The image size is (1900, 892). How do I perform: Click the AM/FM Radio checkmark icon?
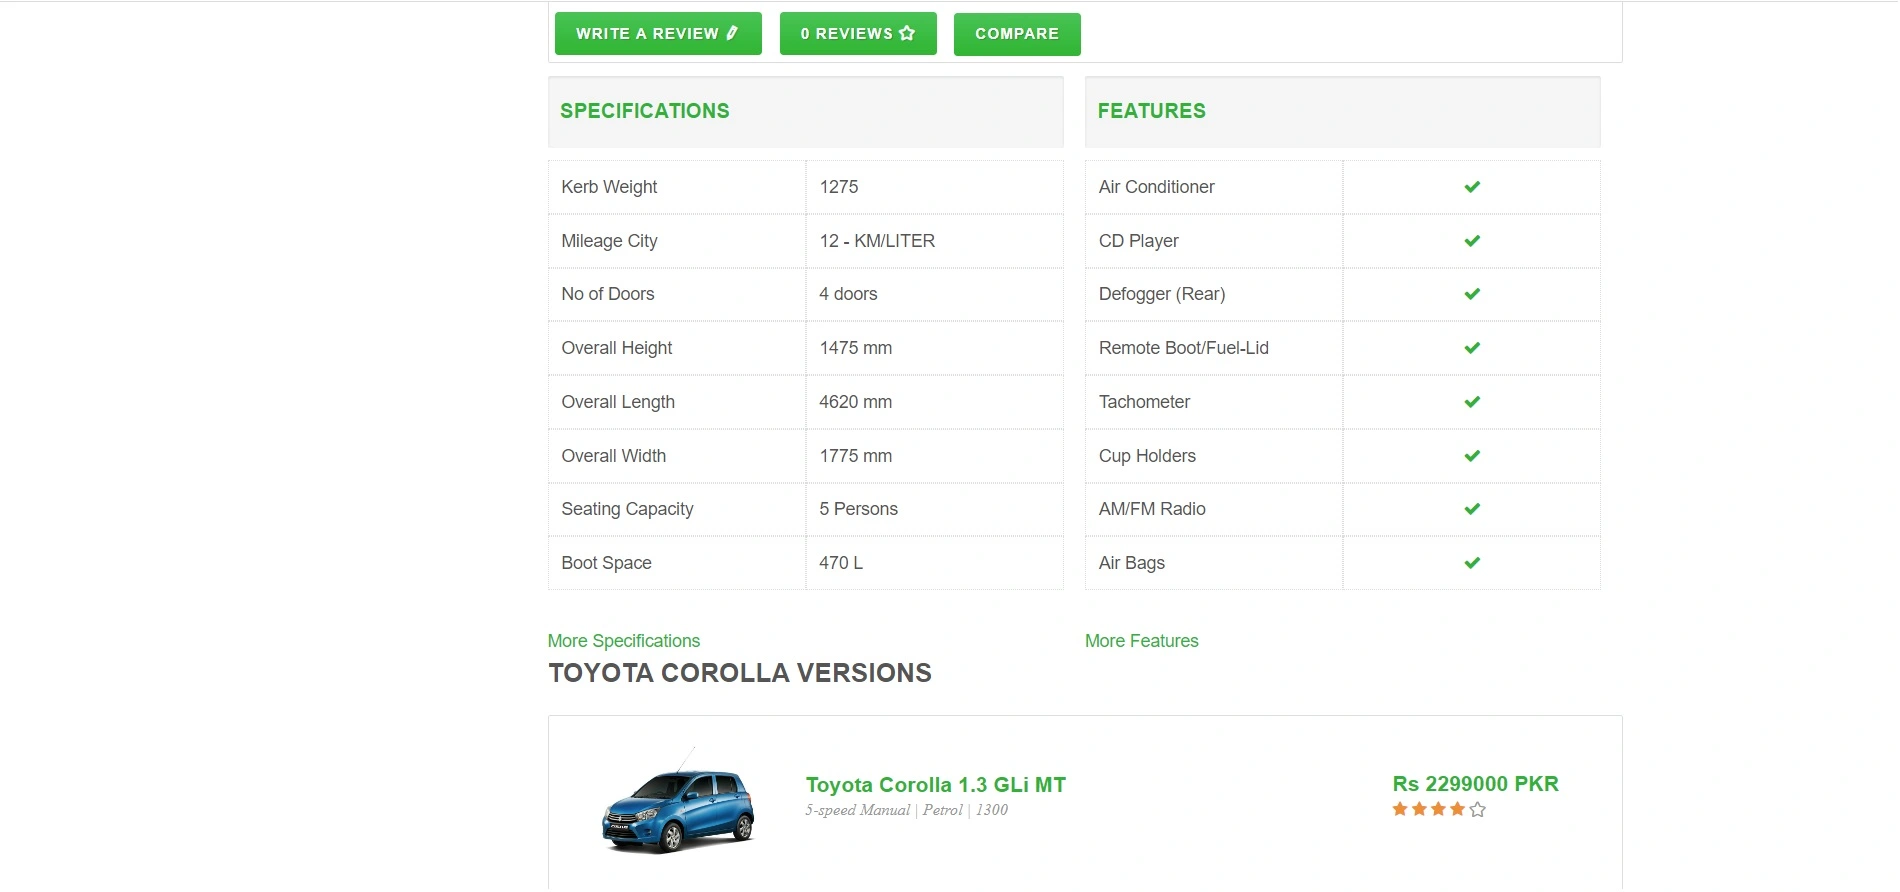pos(1472,509)
